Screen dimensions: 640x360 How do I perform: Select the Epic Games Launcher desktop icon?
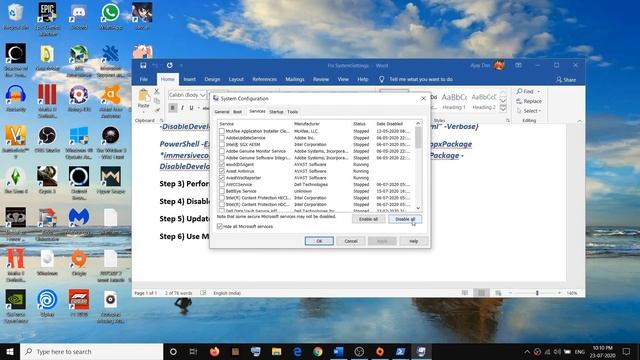(x=47, y=18)
